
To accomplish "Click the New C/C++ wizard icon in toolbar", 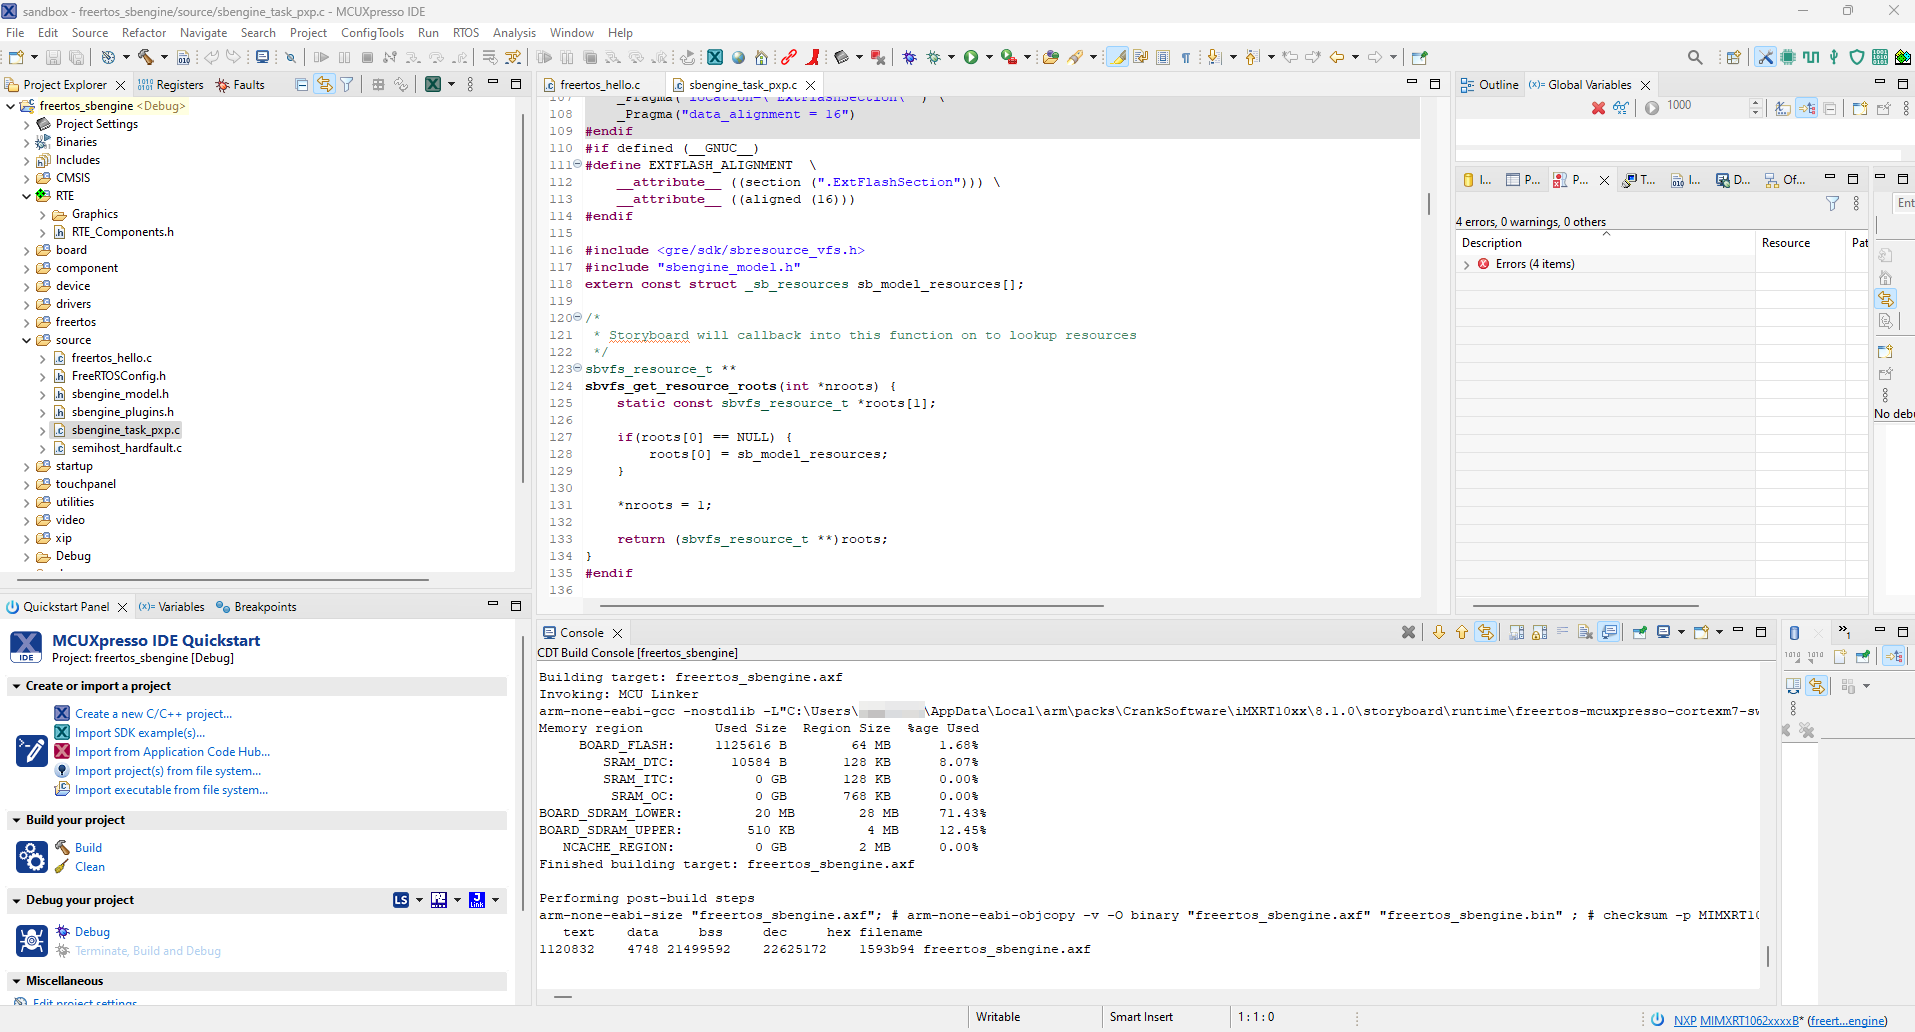I will [x=15, y=57].
